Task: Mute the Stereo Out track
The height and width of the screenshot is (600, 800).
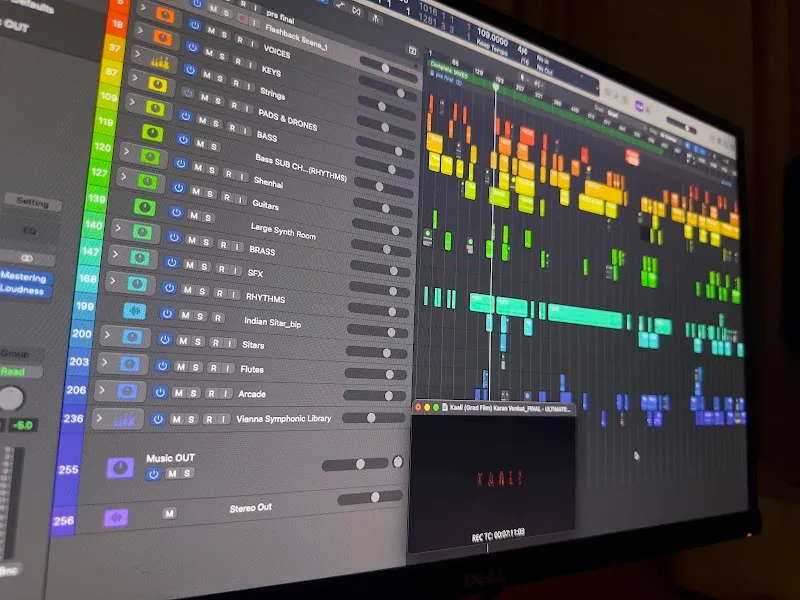Action: coord(169,513)
